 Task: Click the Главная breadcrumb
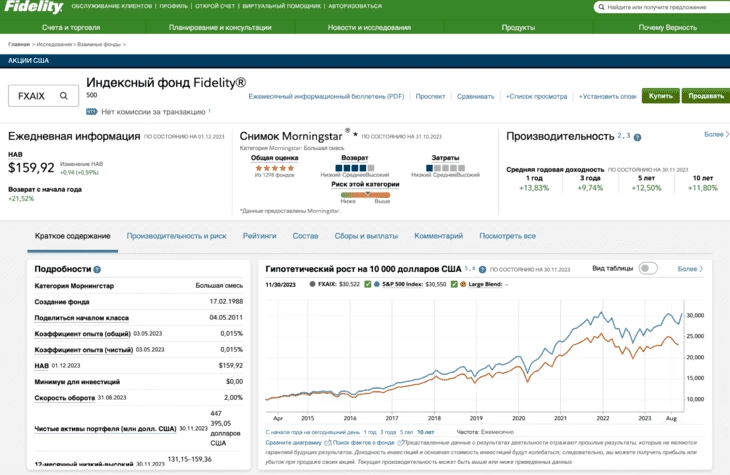[x=19, y=44]
